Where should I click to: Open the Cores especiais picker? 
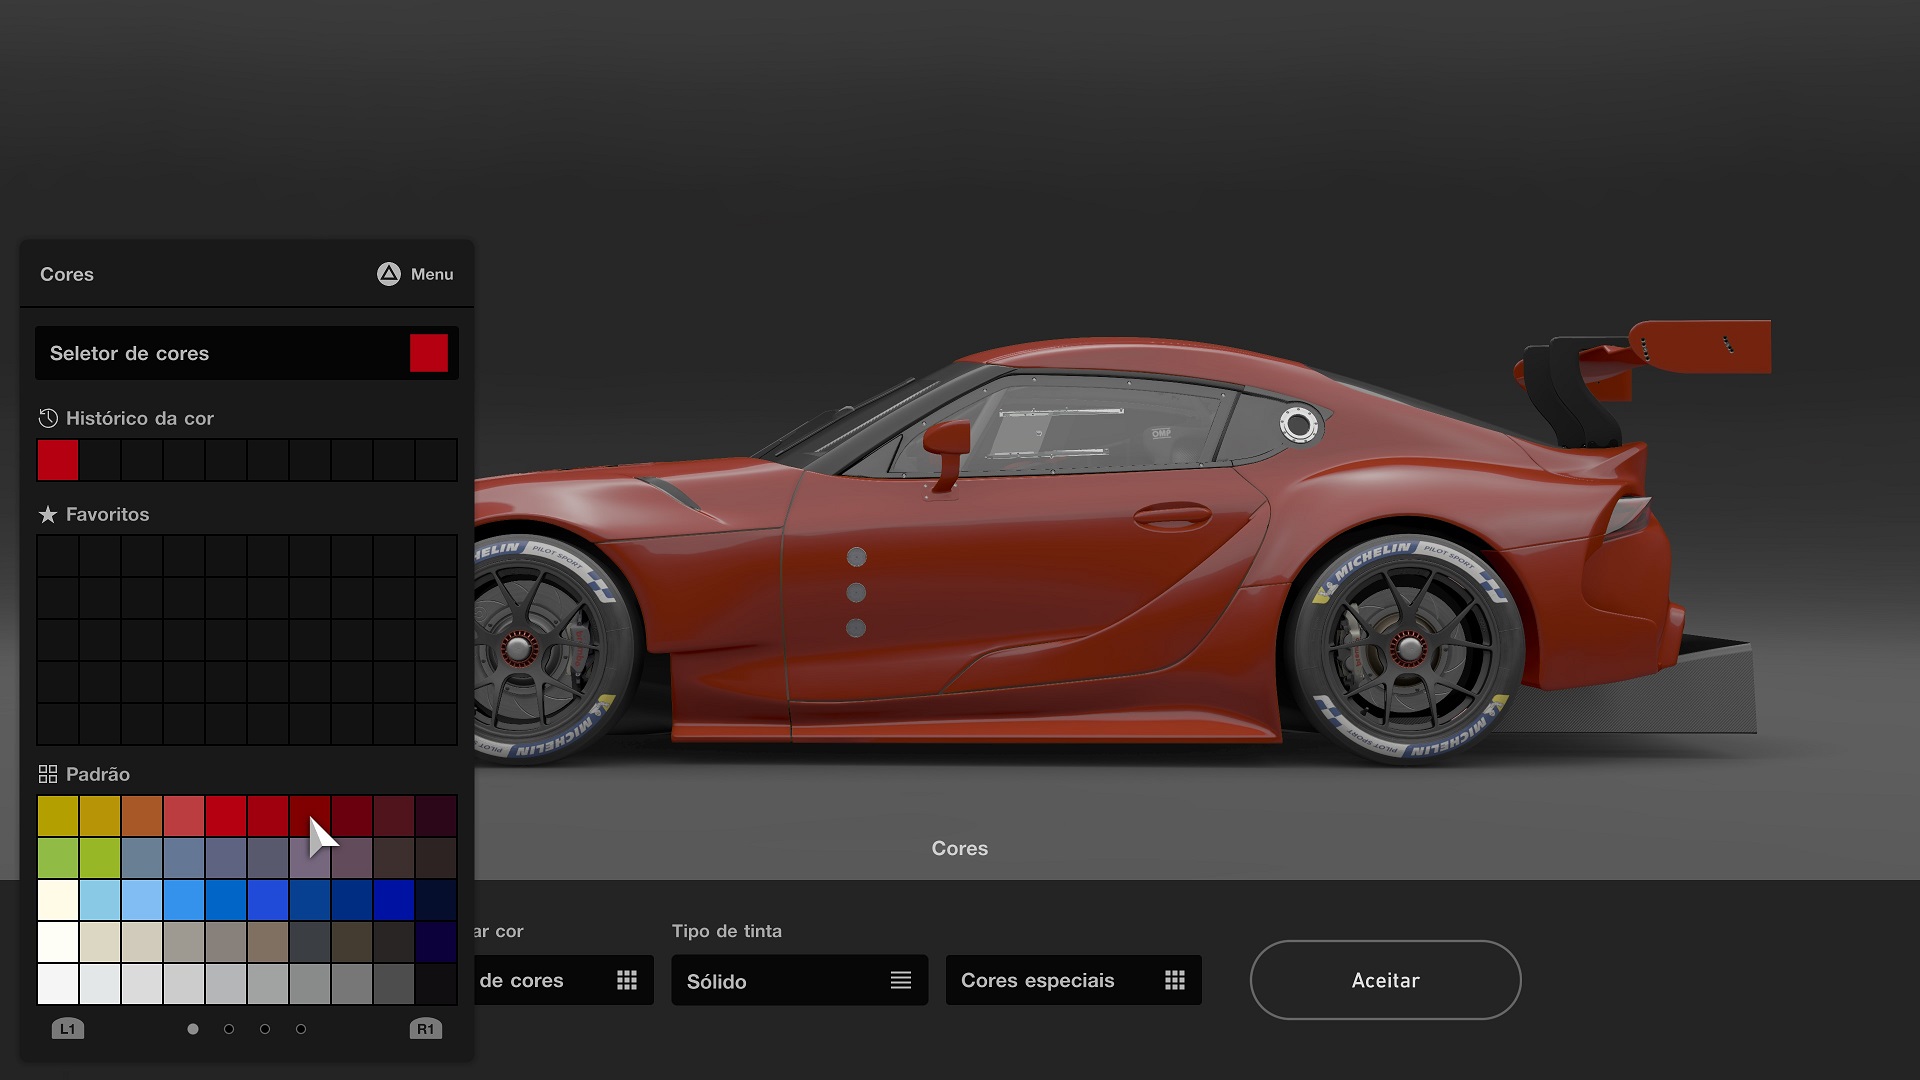[x=1073, y=980]
